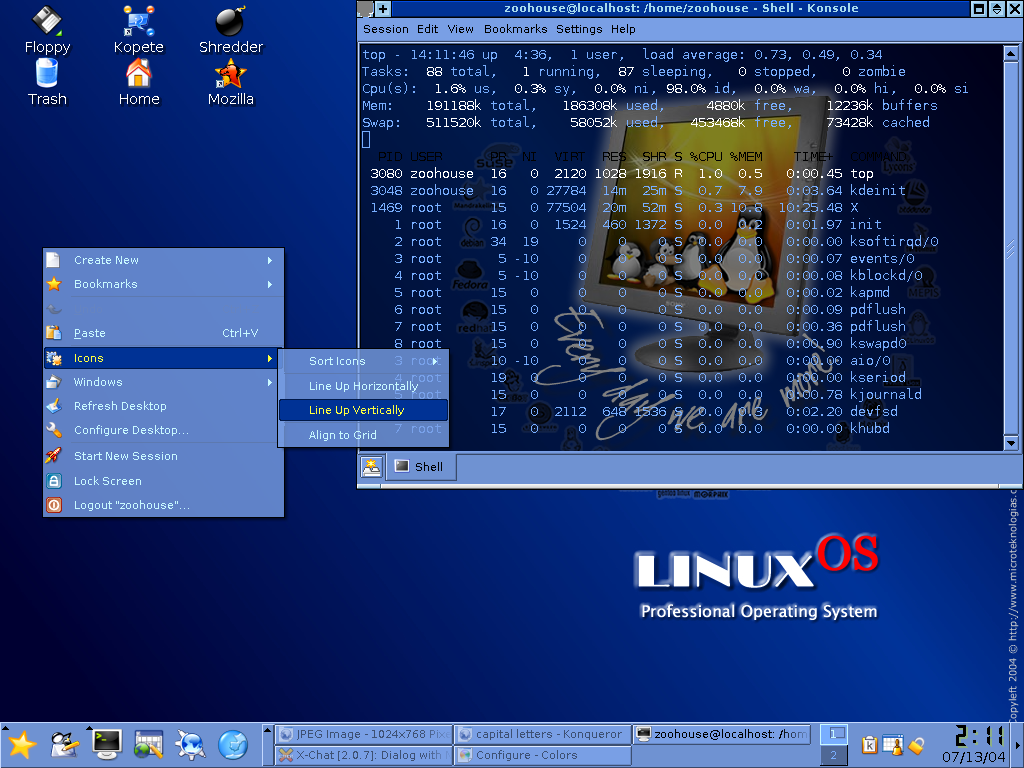Switch to zoohouse@localhost taskbar button
Viewport: 1024px width, 768px height.
[x=722, y=734]
